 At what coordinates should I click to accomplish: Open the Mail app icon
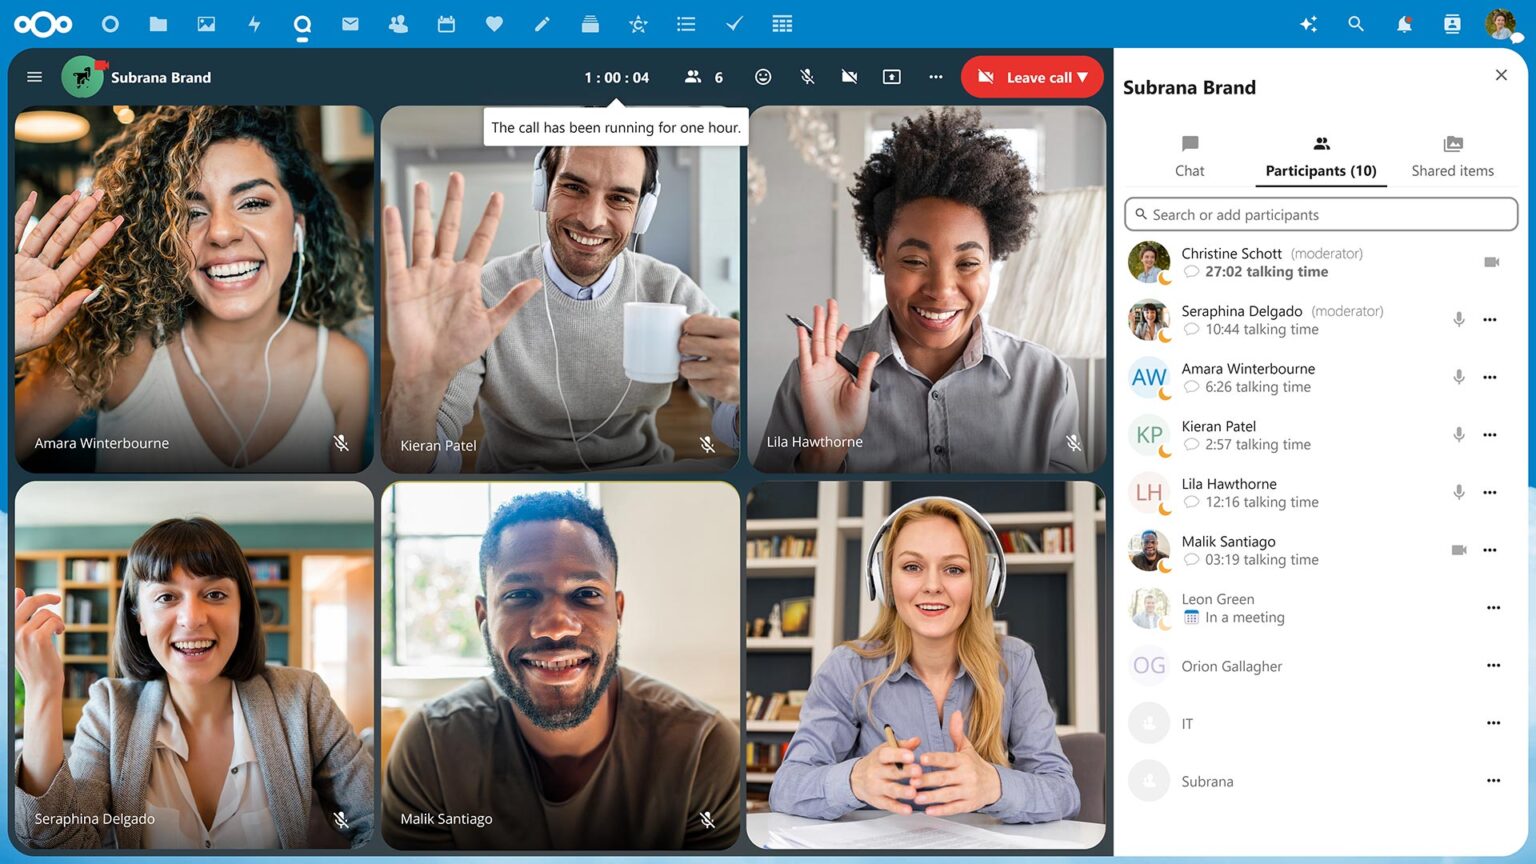coord(350,24)
